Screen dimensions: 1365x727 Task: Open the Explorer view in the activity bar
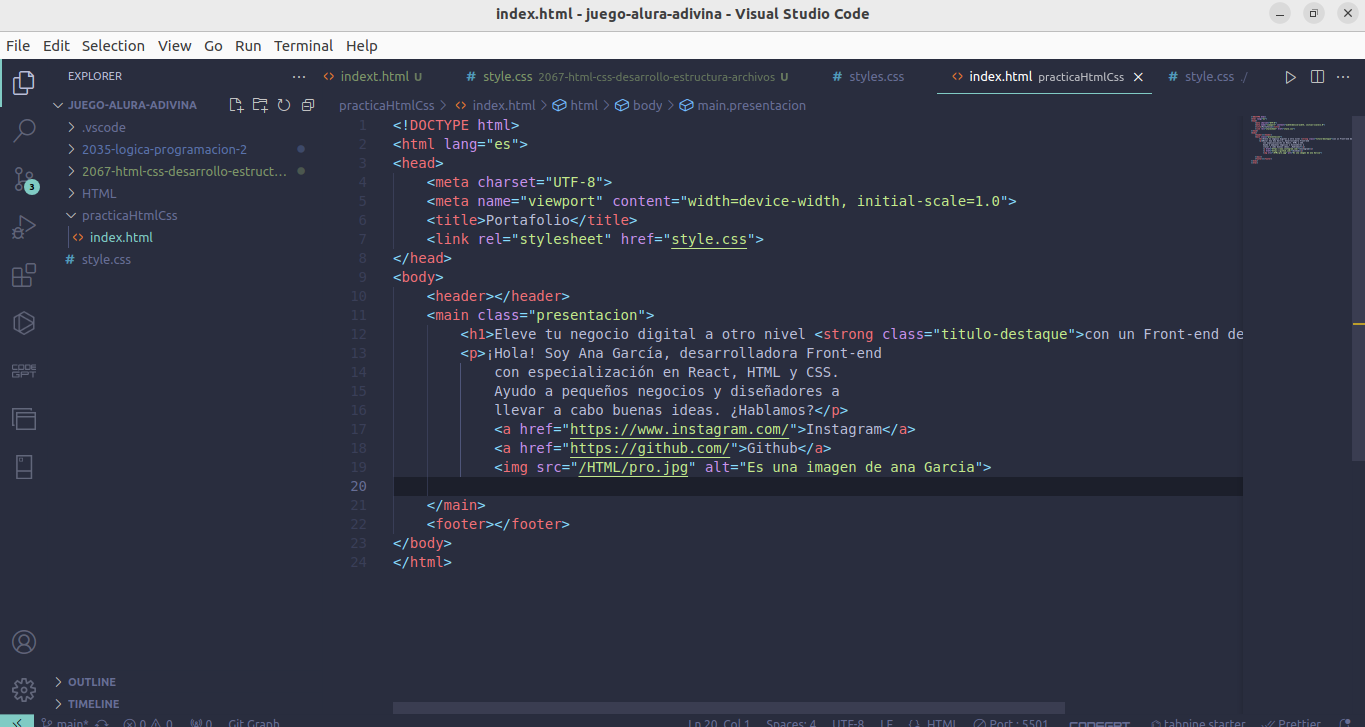[24, 83]
